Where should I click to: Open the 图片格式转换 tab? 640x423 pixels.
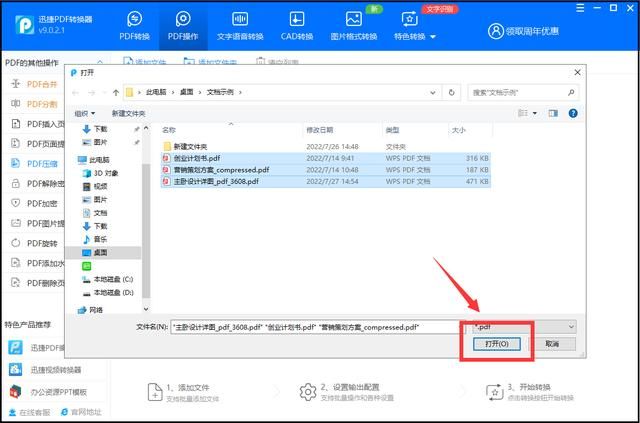point(353,25)
